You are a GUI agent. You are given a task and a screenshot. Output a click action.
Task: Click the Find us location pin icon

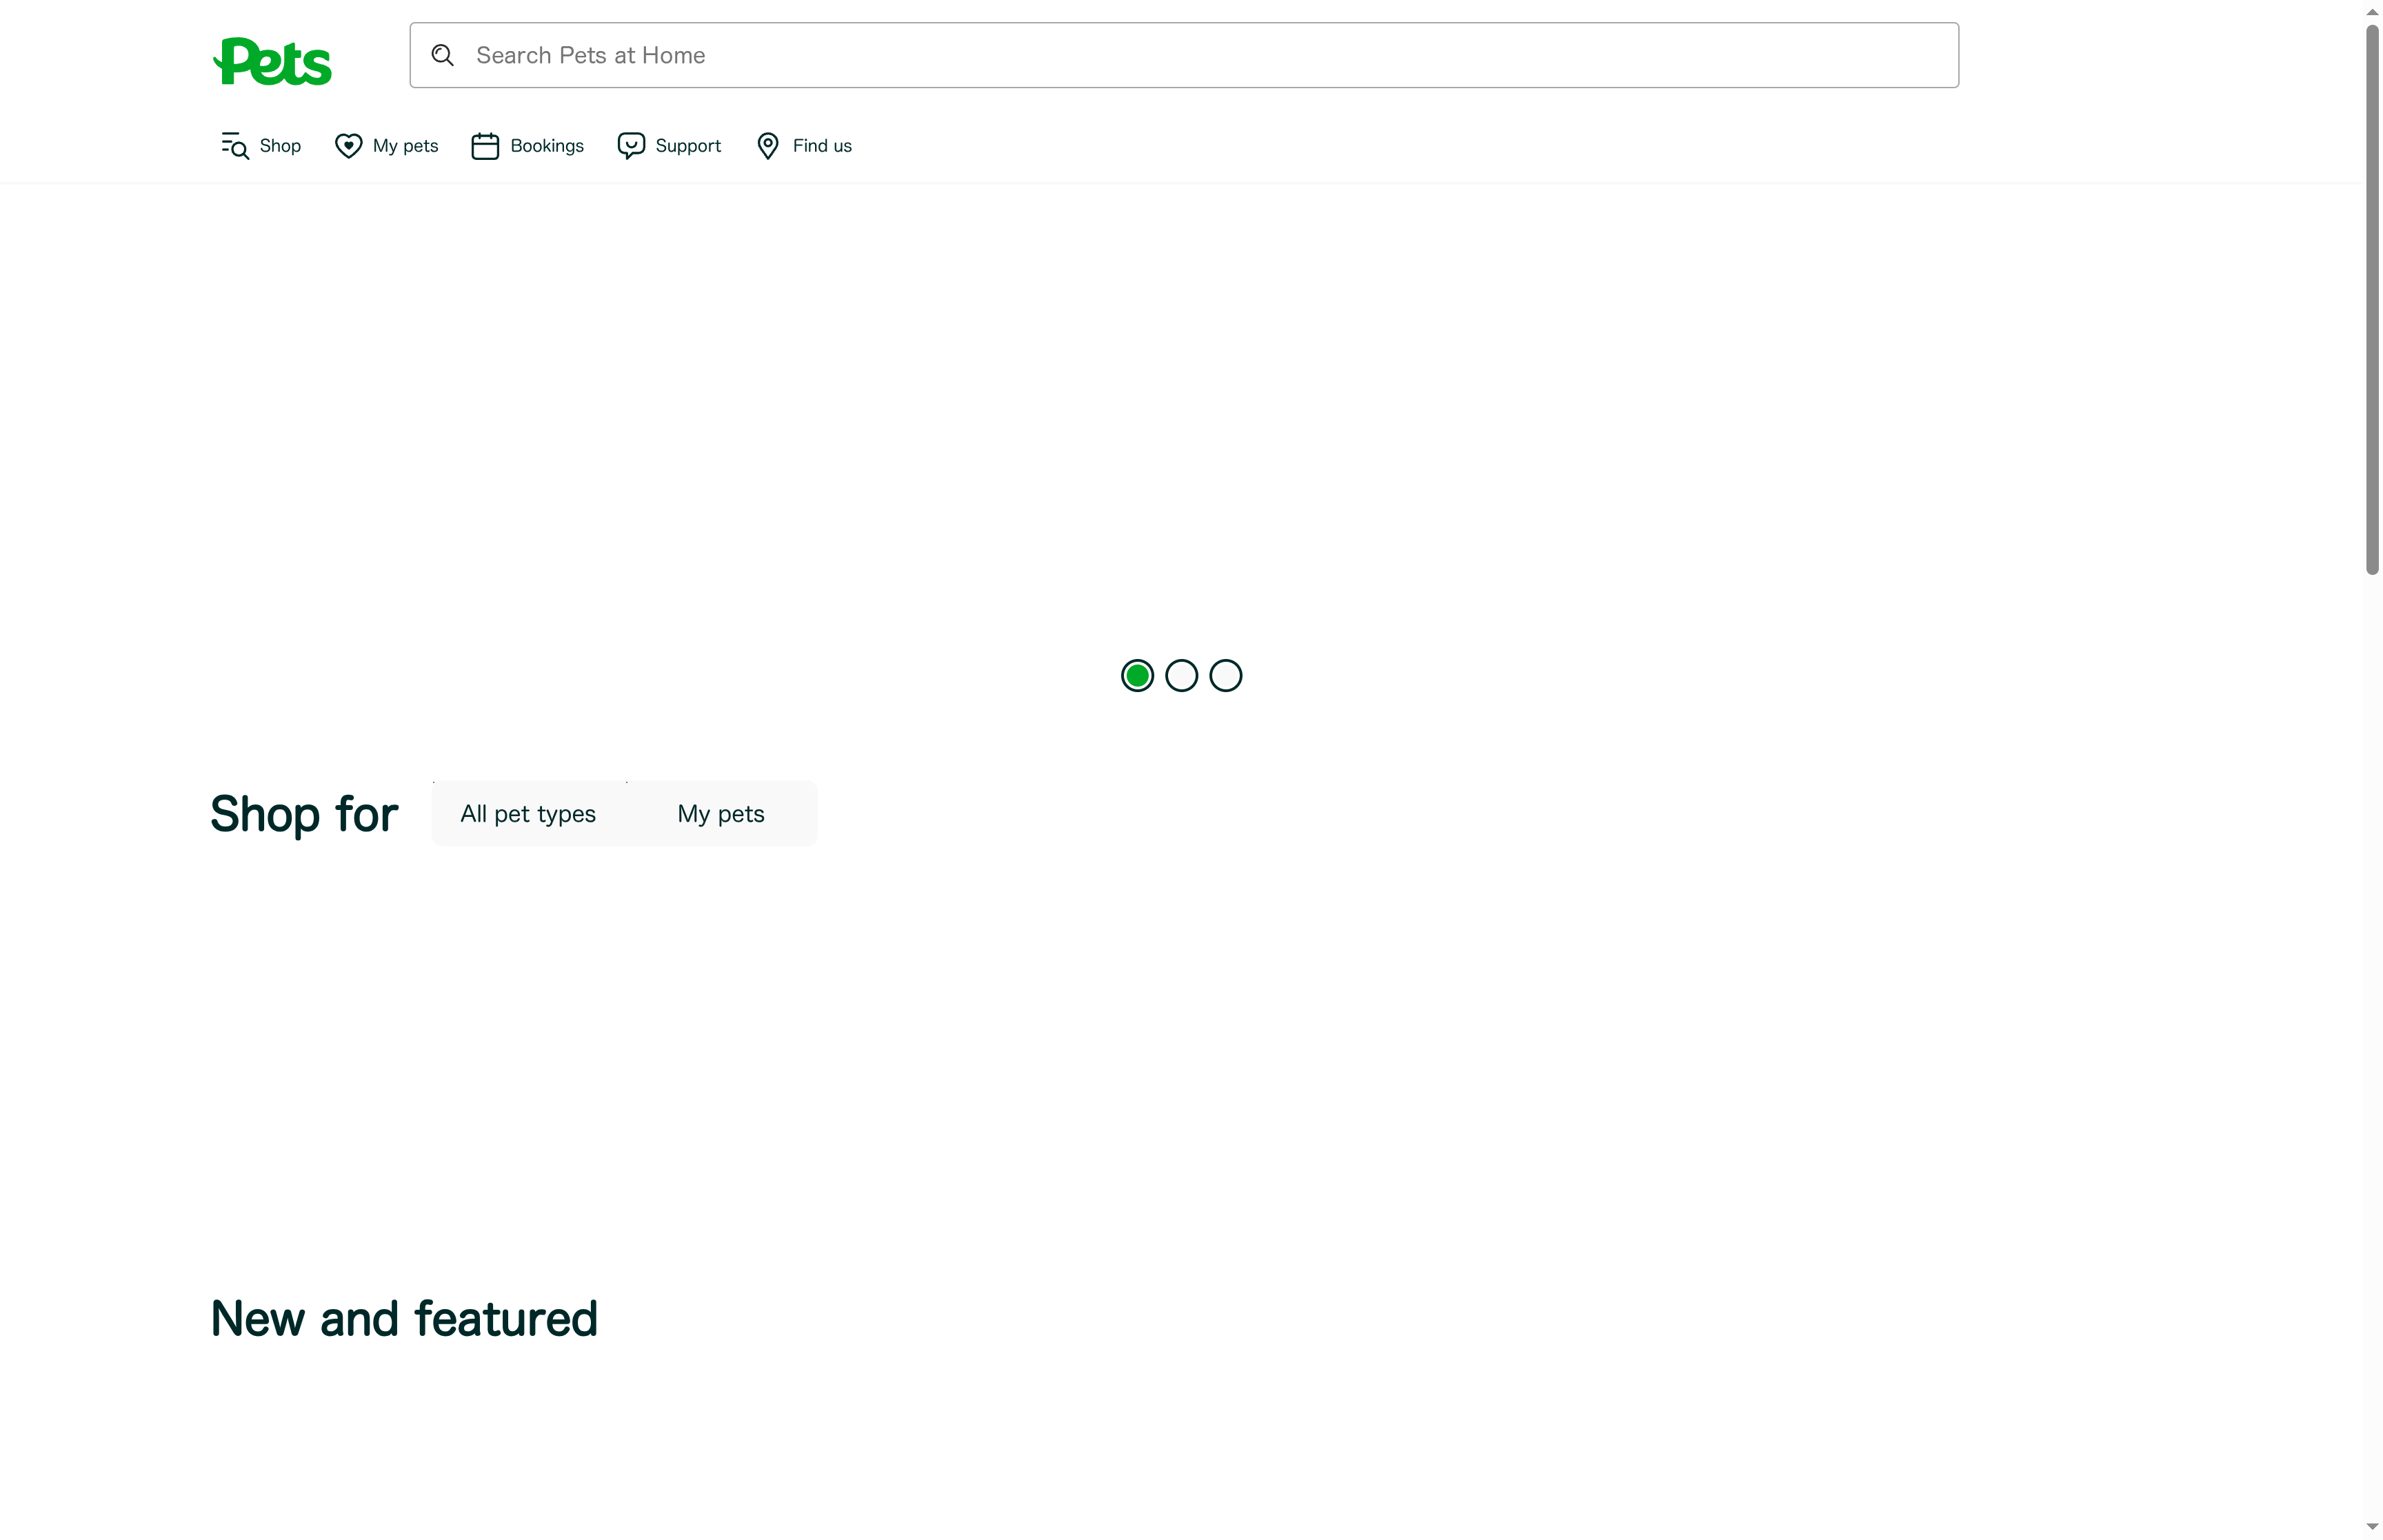(768, 145)
